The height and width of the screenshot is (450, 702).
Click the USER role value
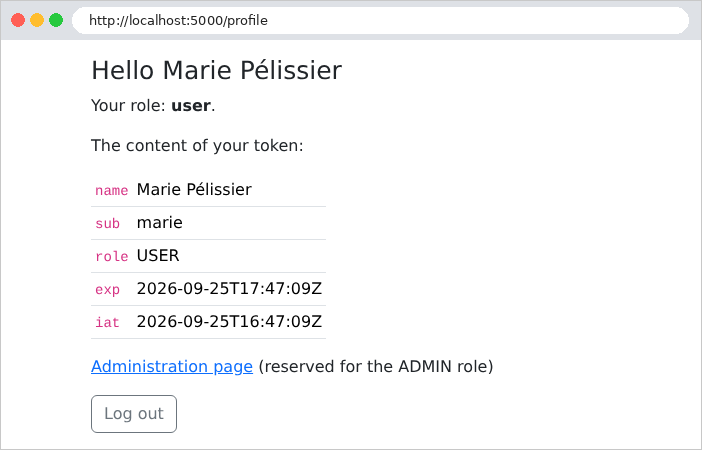coord(158,256)
